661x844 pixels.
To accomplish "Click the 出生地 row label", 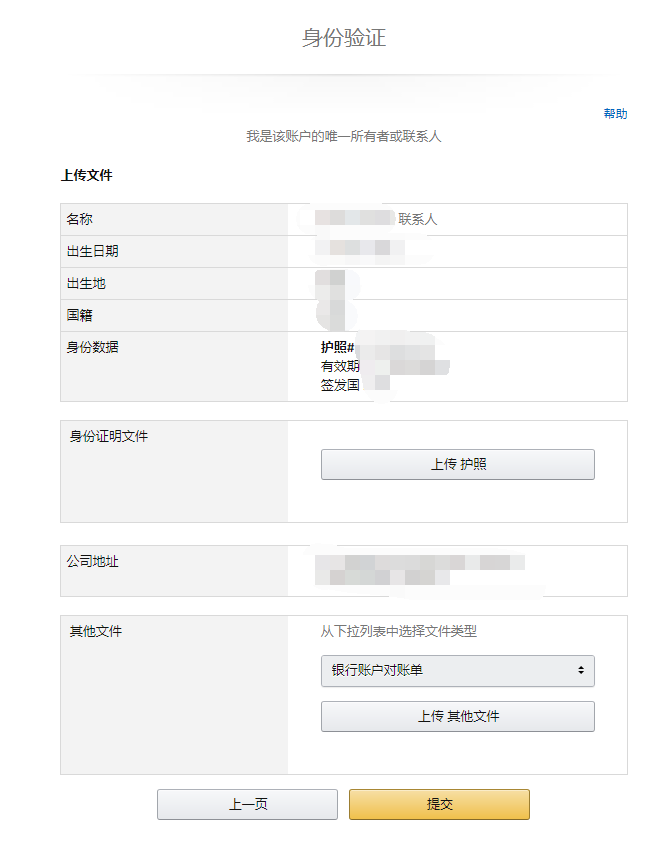I will (x=86, y=284).
